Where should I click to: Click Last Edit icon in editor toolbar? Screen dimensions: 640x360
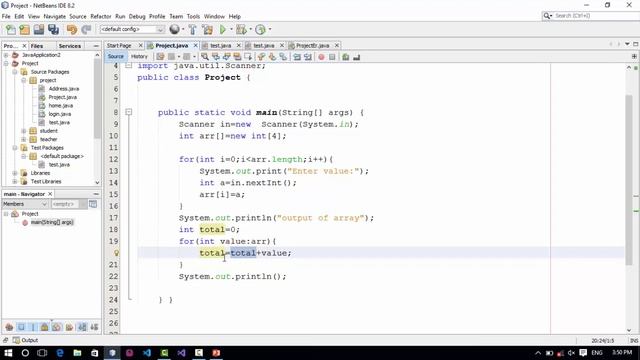160,57
